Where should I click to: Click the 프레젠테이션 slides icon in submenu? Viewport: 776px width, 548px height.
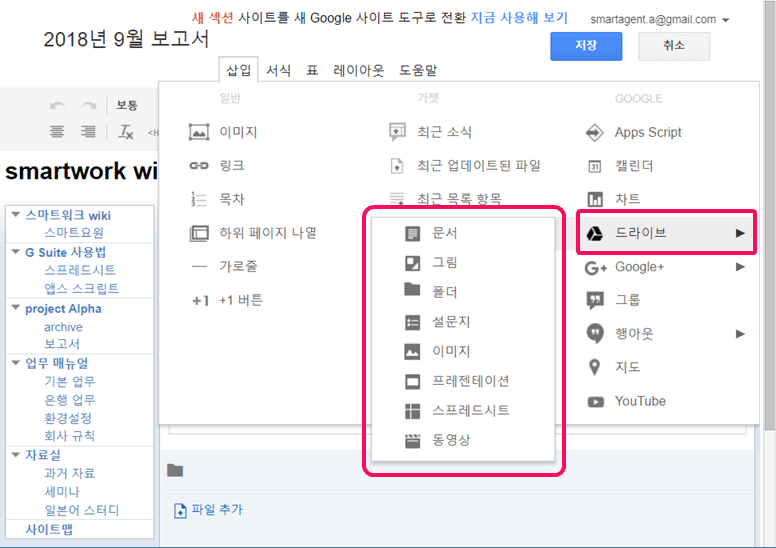click(412, 382)
